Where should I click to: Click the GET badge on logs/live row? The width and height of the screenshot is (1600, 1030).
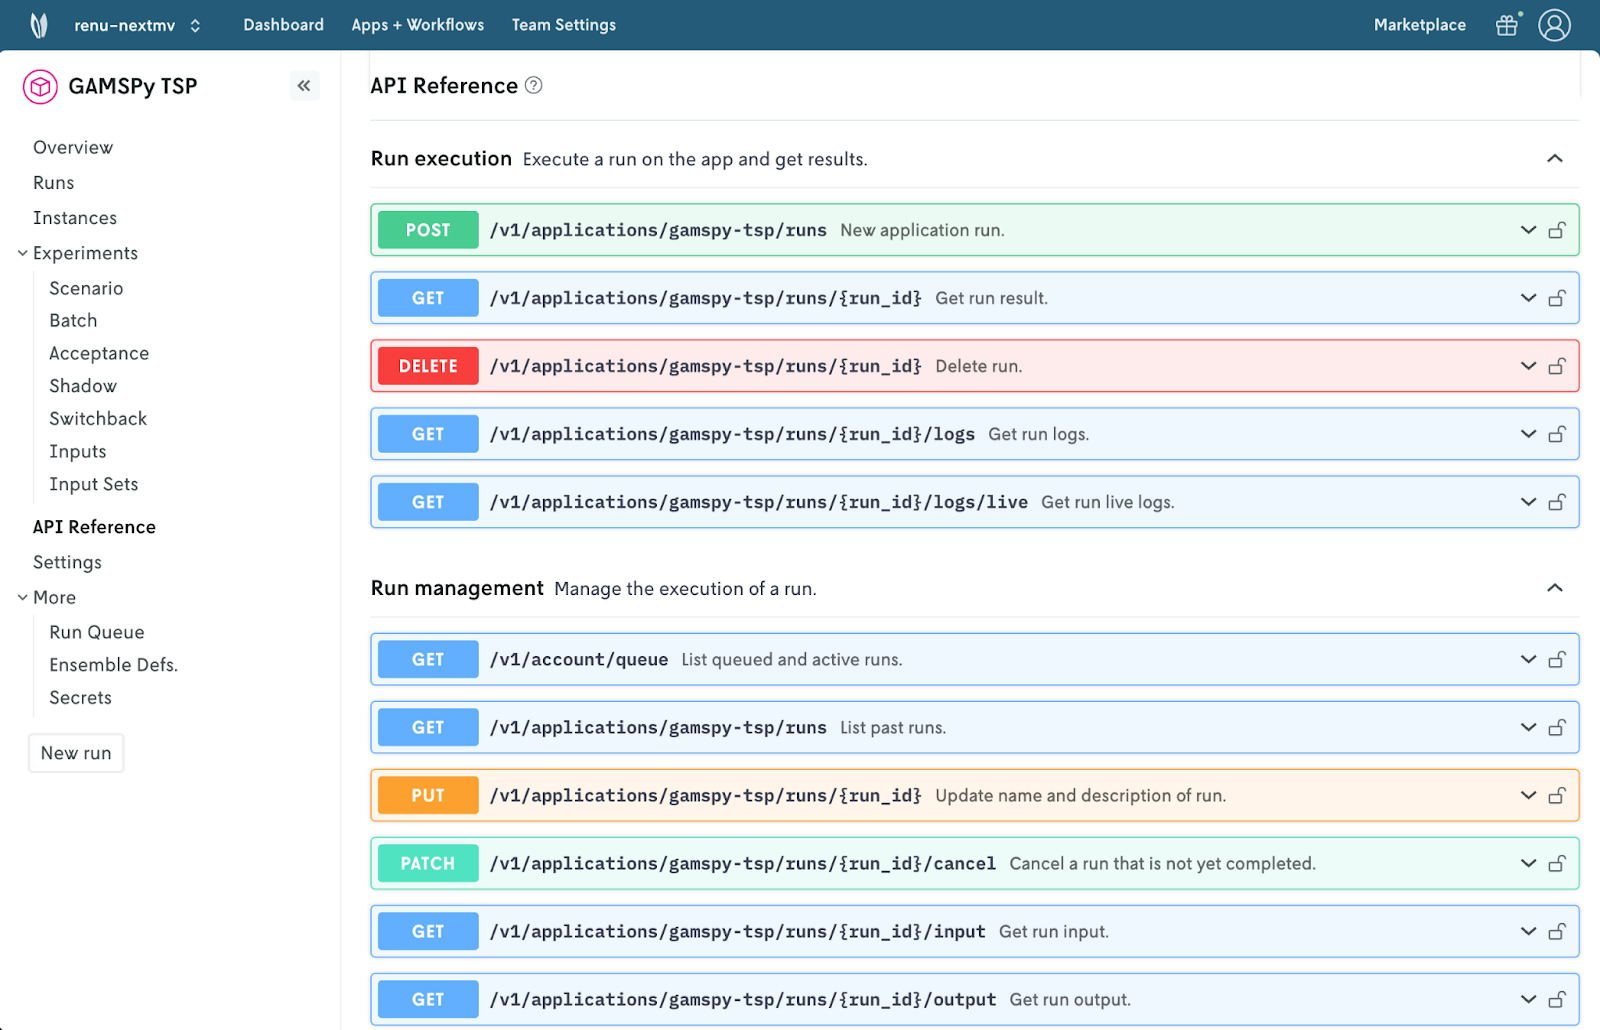(x=428, y=502)
